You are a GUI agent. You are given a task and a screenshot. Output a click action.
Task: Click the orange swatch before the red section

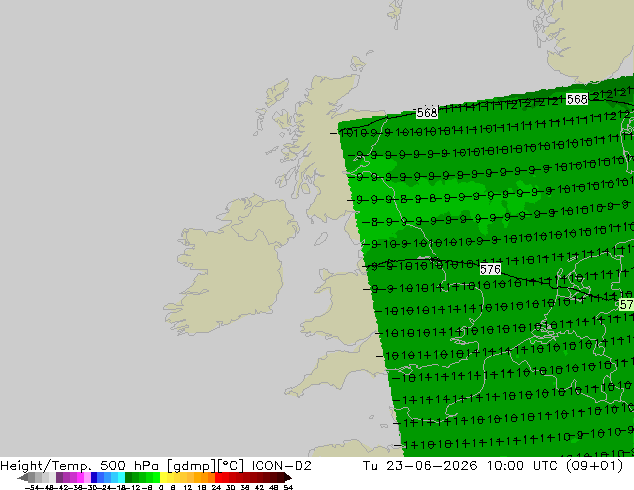[211, 477]
